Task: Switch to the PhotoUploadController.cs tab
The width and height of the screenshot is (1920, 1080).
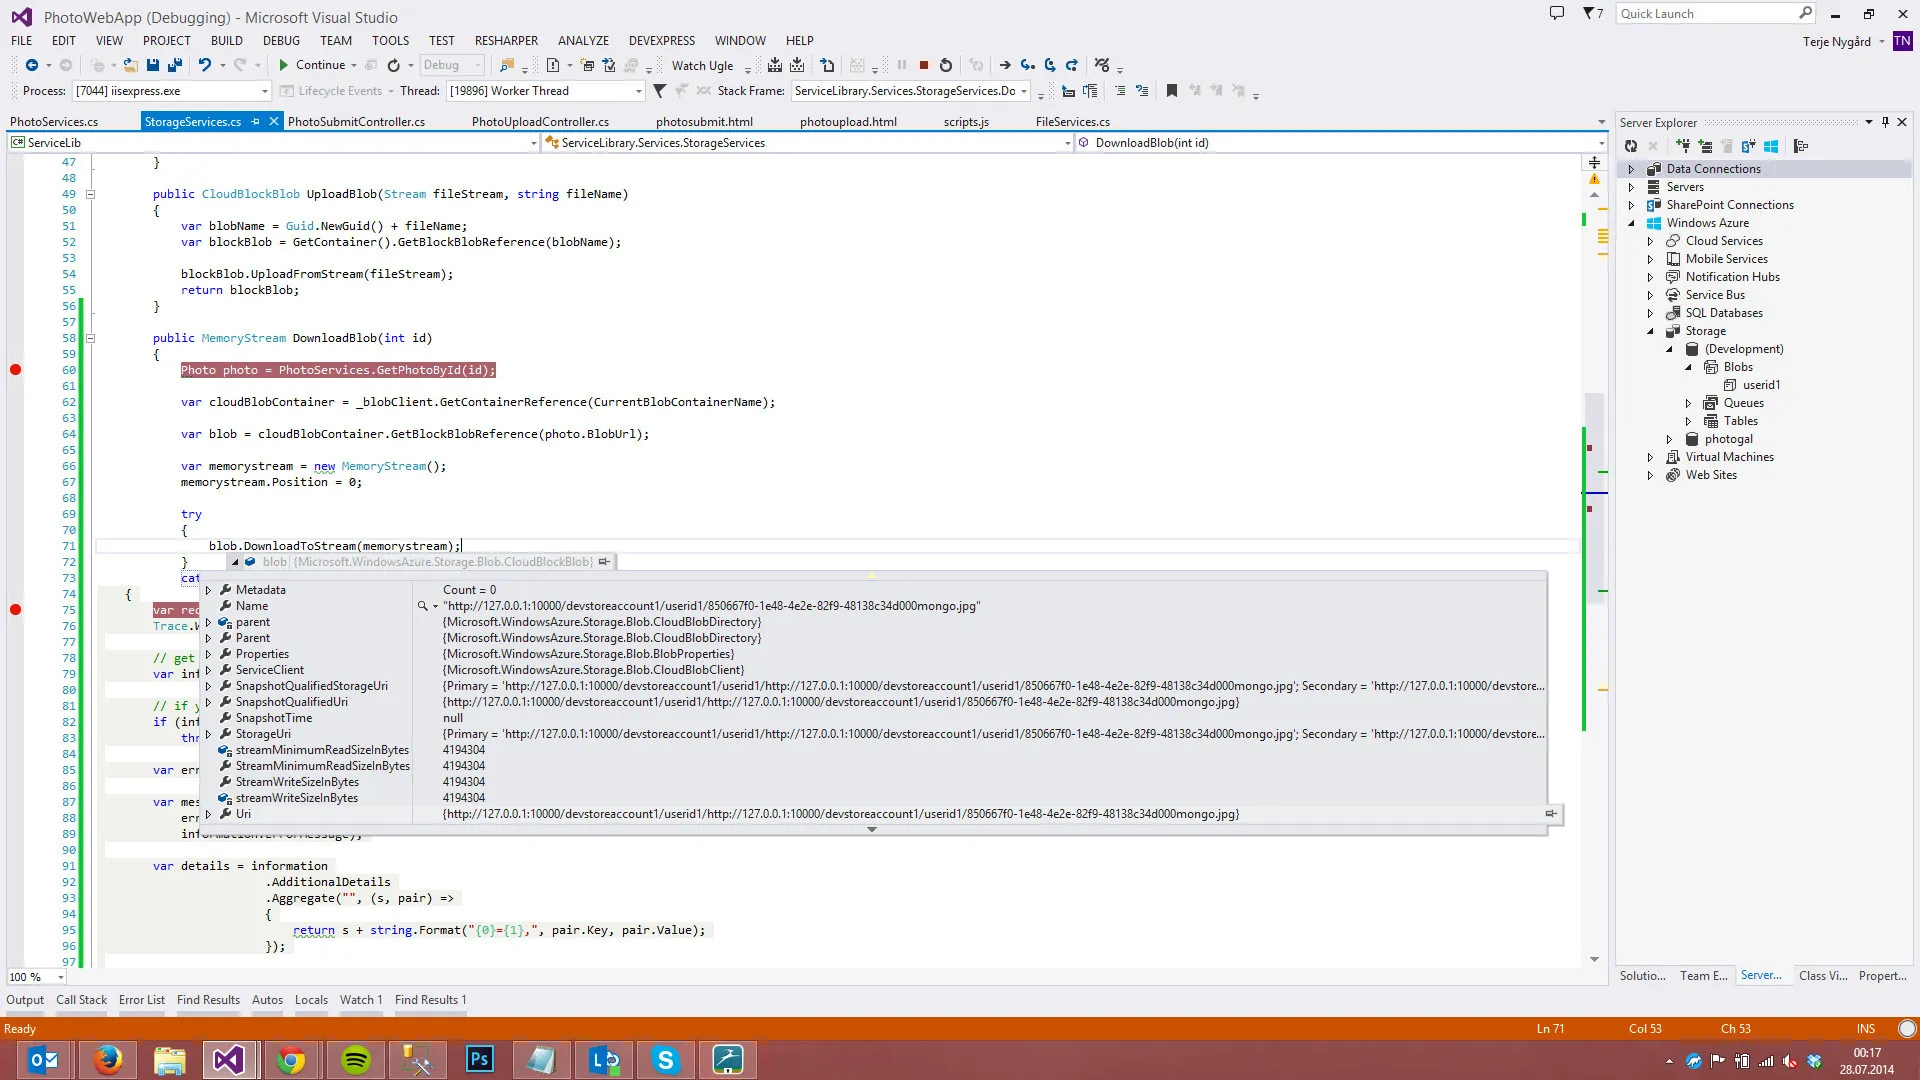Action: click(x=540, y=122)
